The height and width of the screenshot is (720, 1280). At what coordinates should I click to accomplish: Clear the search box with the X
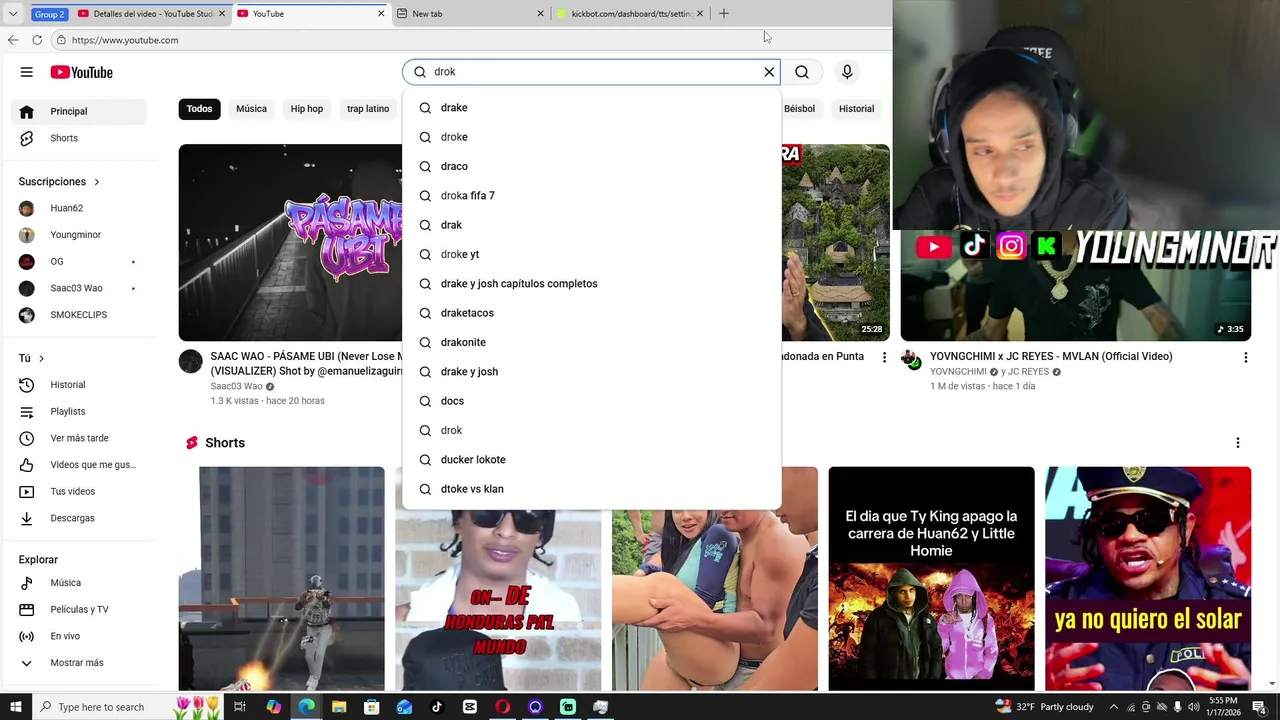coord(769,72)
